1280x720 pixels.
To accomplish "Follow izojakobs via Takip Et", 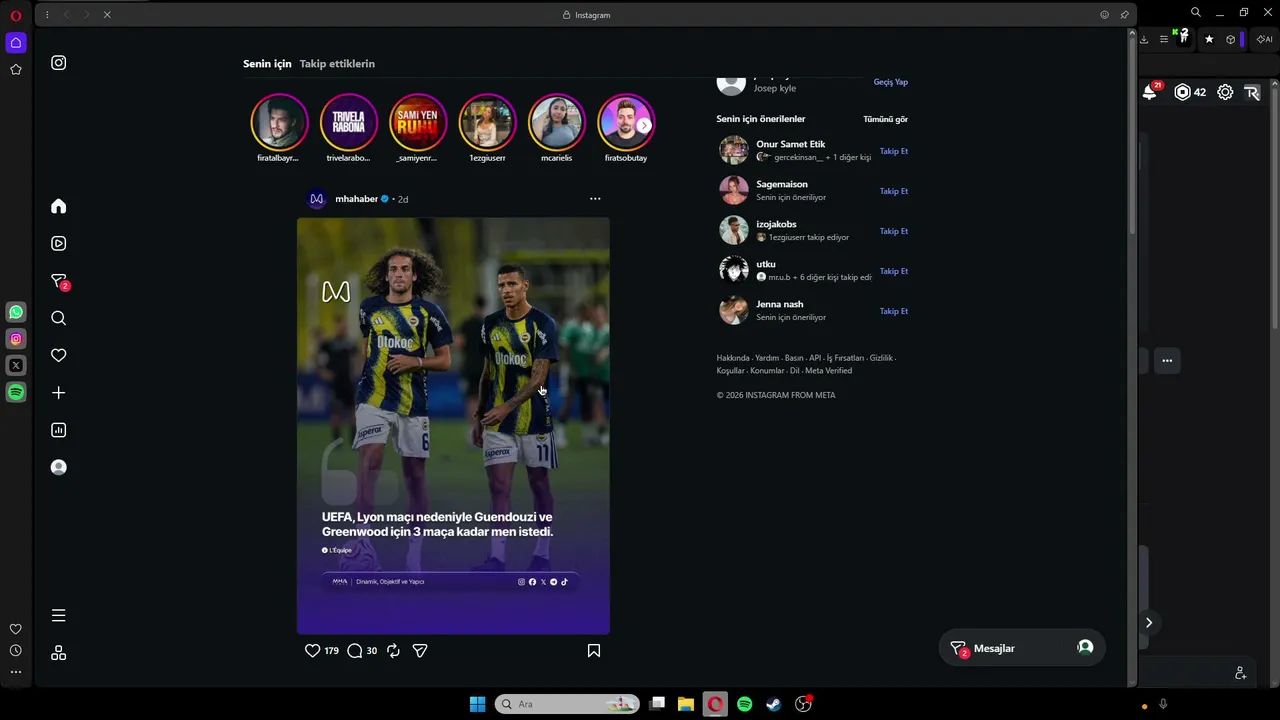I will 894,231.
